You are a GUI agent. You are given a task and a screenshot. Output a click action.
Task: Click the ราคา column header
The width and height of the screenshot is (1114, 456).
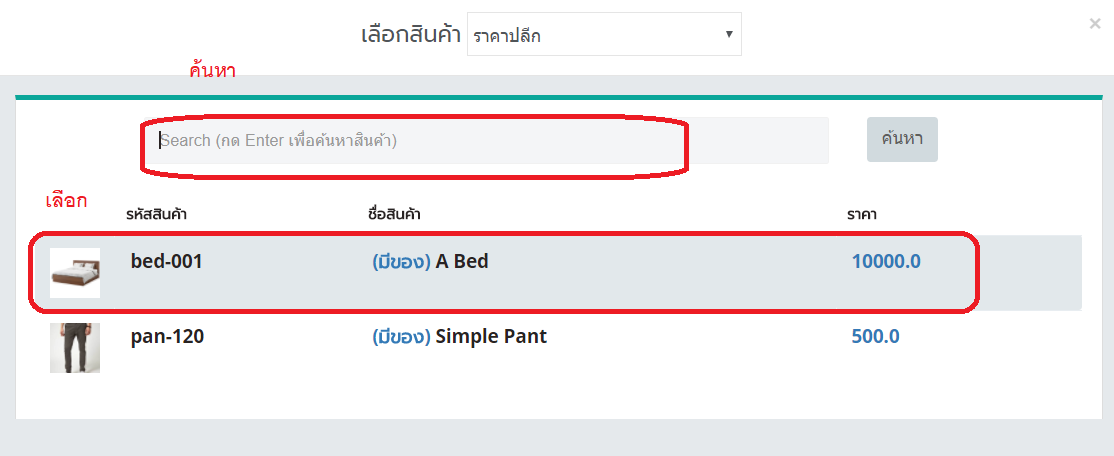[x=861, y=214]
